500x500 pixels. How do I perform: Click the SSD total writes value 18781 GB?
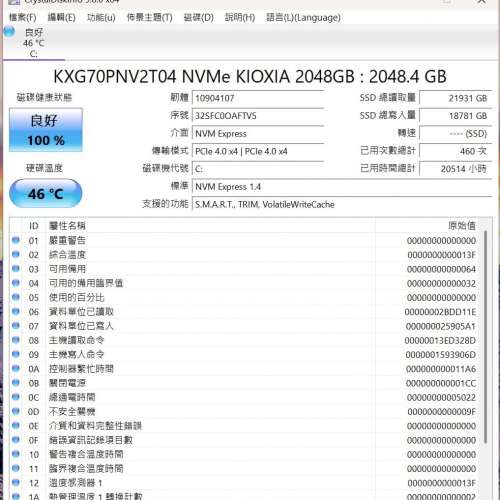point(456,116)
